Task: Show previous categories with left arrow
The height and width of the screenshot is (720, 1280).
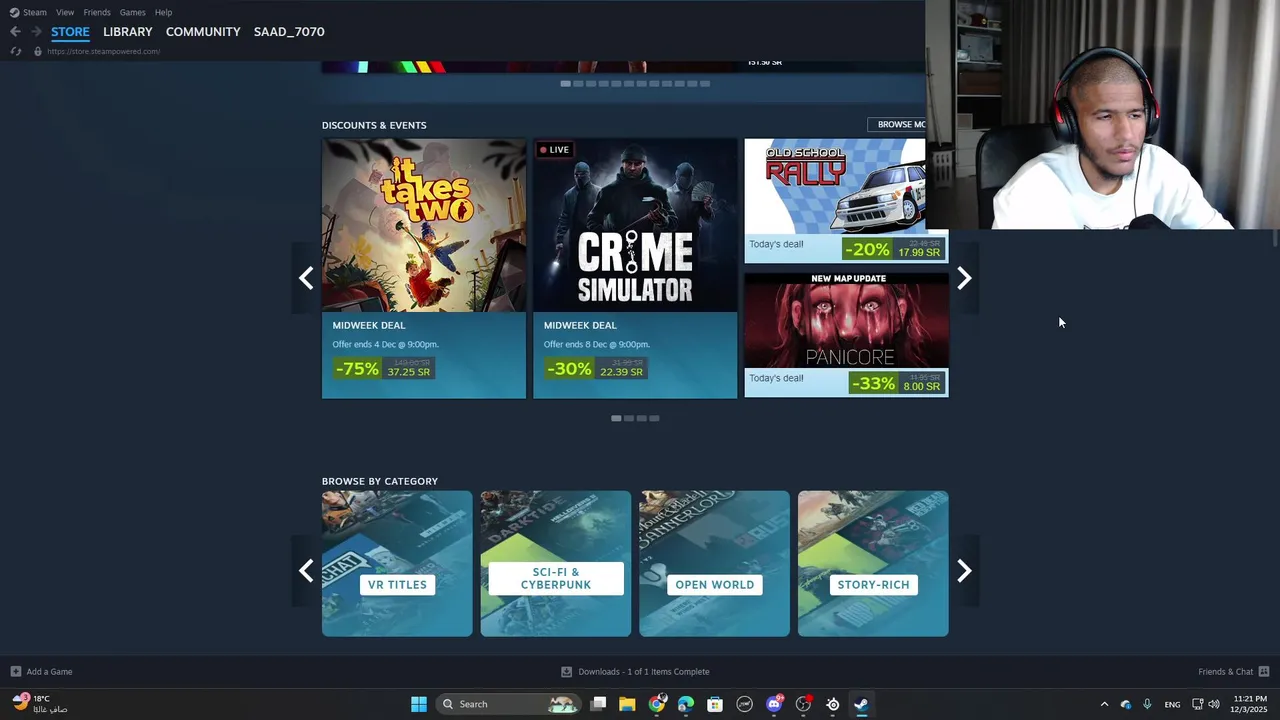Action: click(x=306, y=571)
